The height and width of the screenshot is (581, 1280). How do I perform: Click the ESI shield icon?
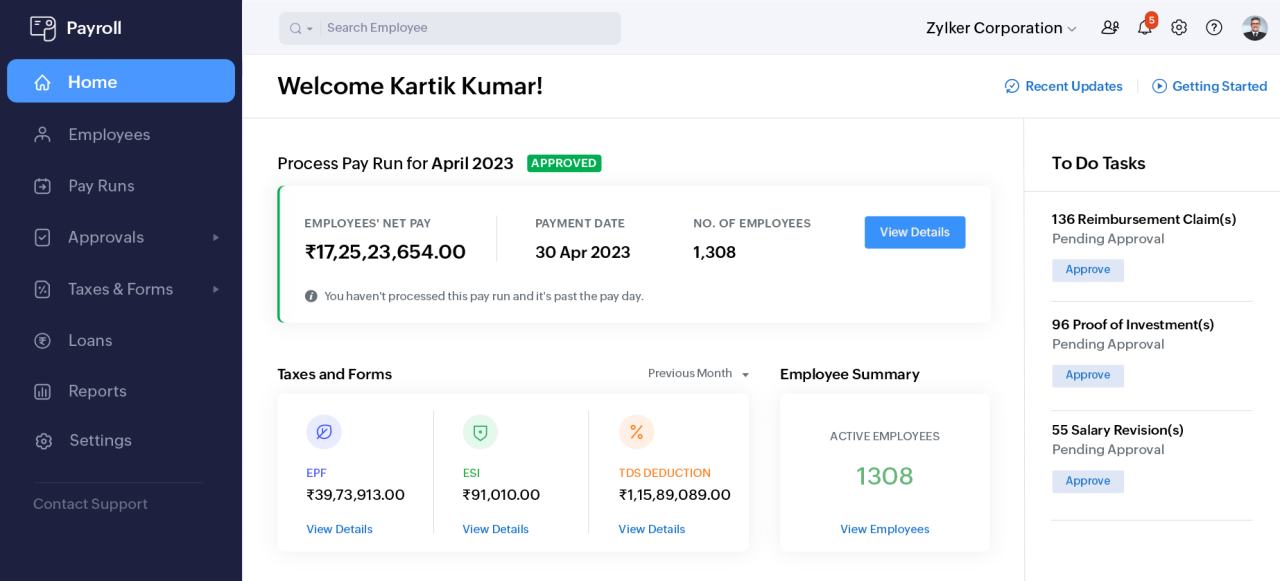click(x=480, y=432)
